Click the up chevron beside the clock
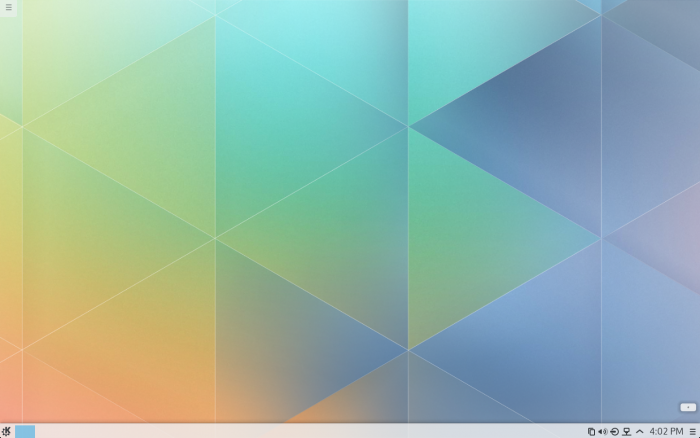Screen dimensions: 700x438 (x=639, y=431)
